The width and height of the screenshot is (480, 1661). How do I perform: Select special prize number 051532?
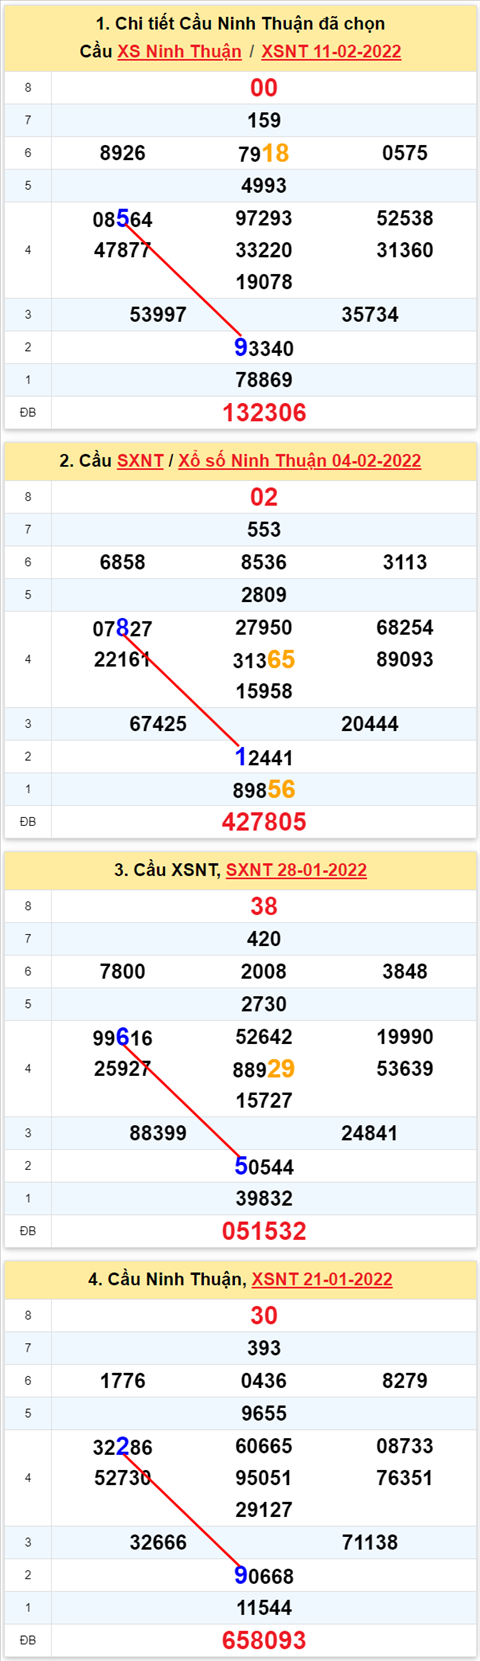[264, 1230]
